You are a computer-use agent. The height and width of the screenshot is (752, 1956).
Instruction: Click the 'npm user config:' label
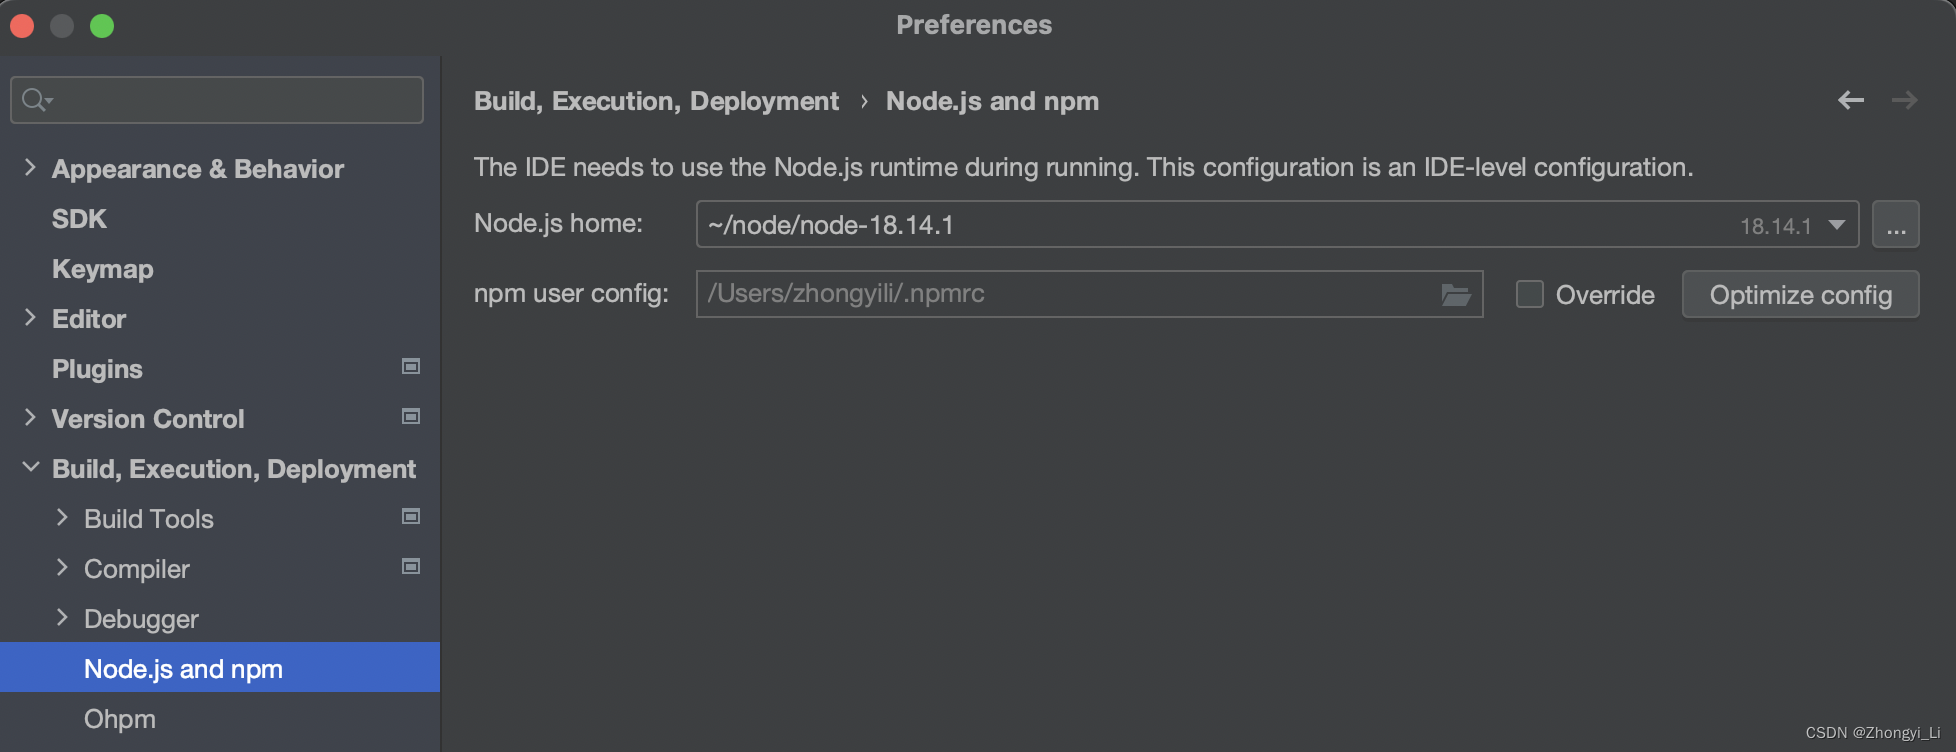(x=571, y=293)
